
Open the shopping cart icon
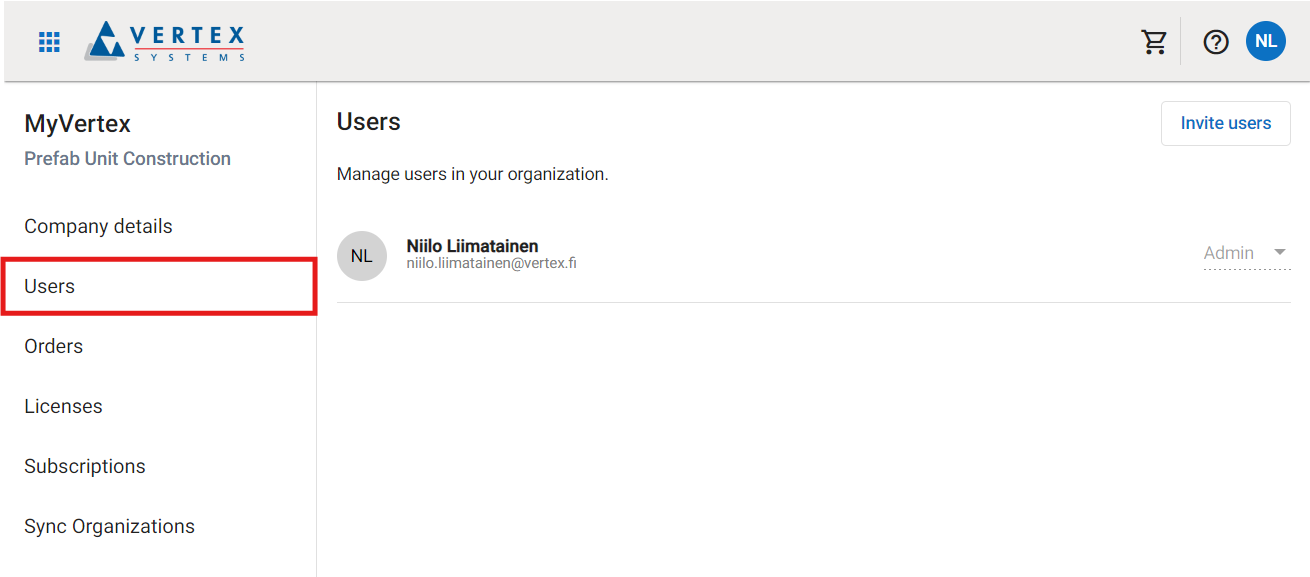1155,42
